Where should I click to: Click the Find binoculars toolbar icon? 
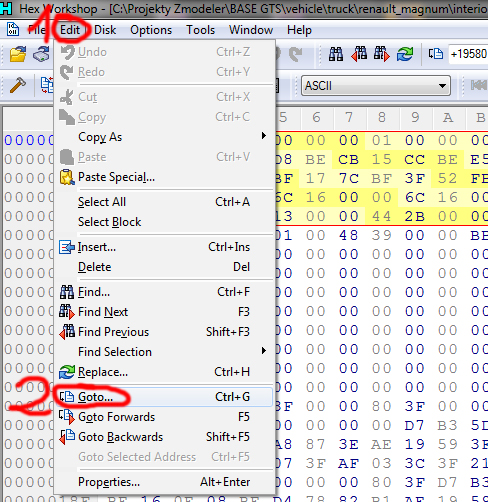click(x=336, y=54)
